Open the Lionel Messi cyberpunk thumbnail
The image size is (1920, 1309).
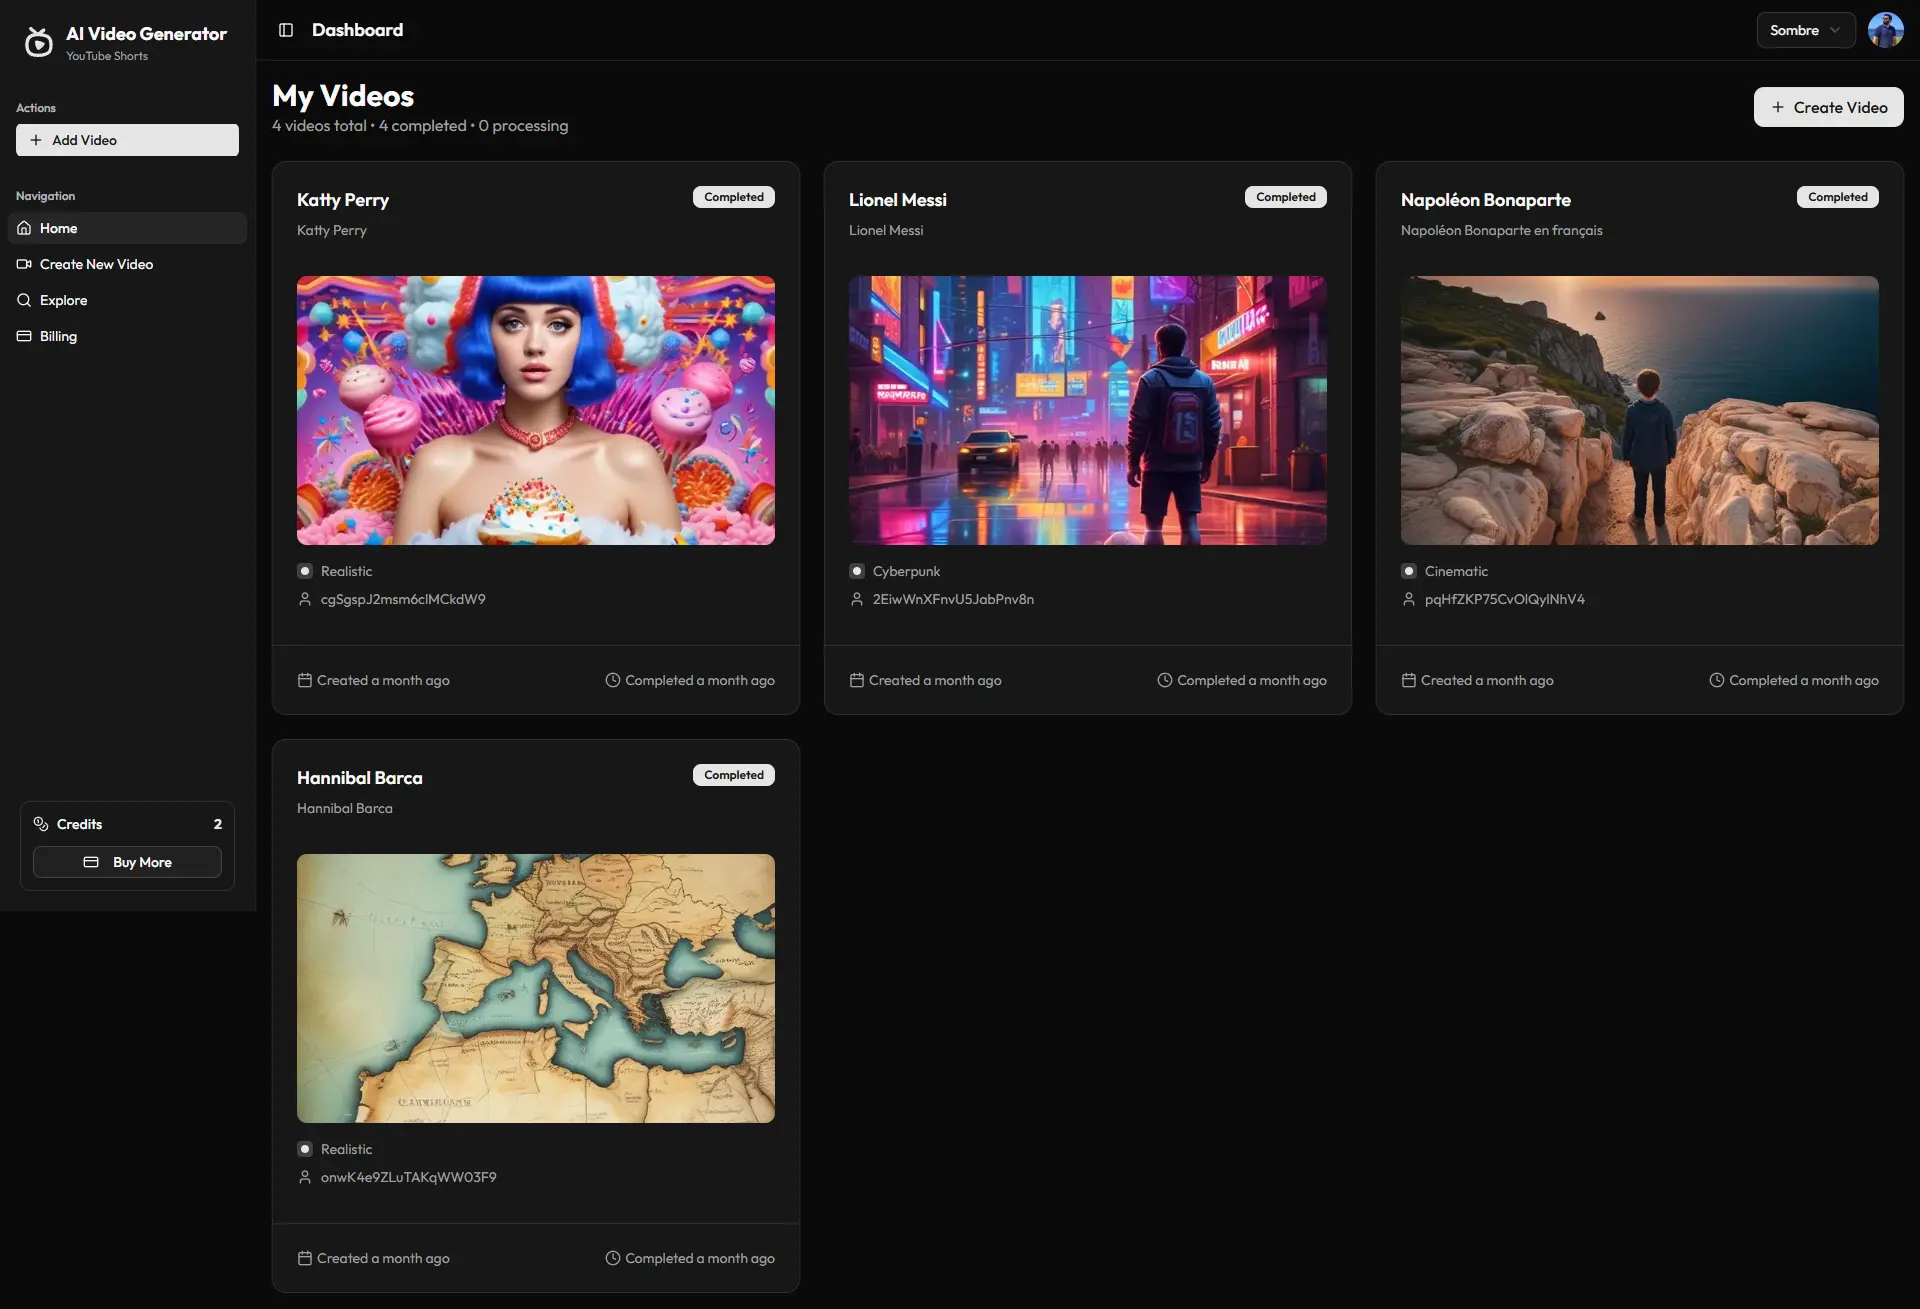(1088, 410)
